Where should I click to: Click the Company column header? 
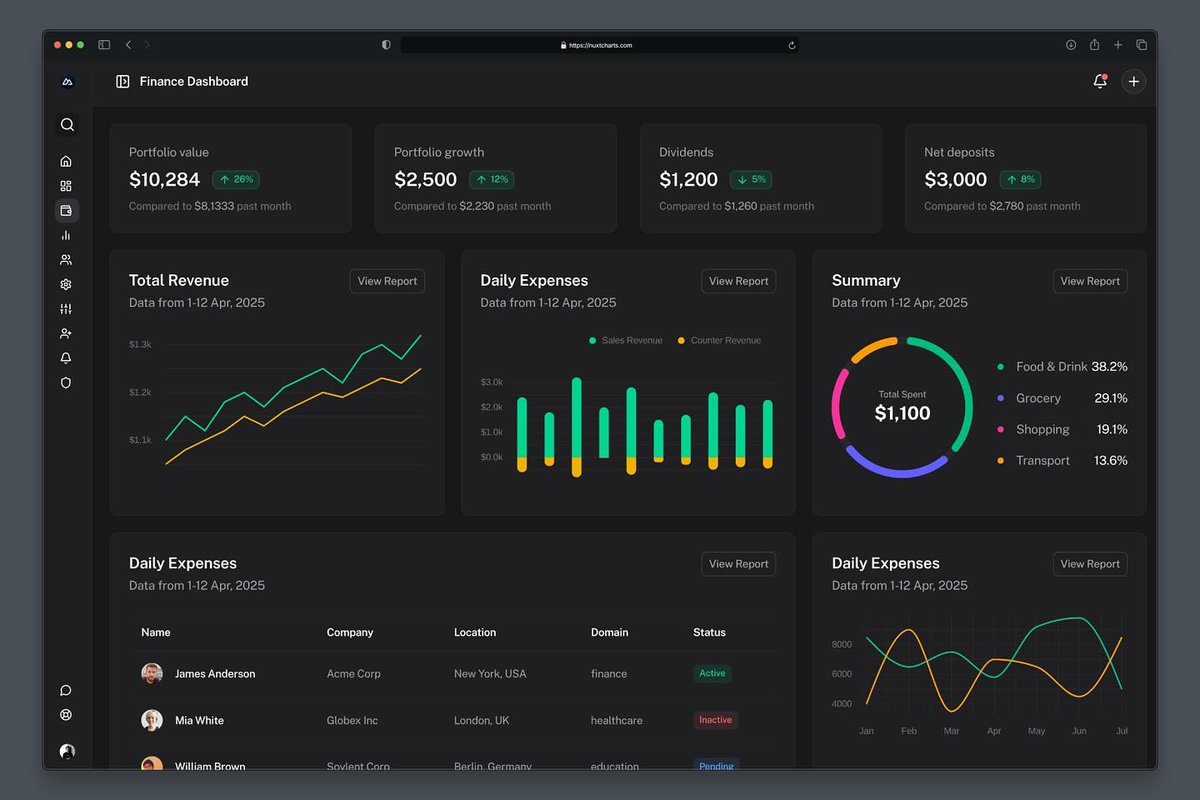click(x=350, y=632)
